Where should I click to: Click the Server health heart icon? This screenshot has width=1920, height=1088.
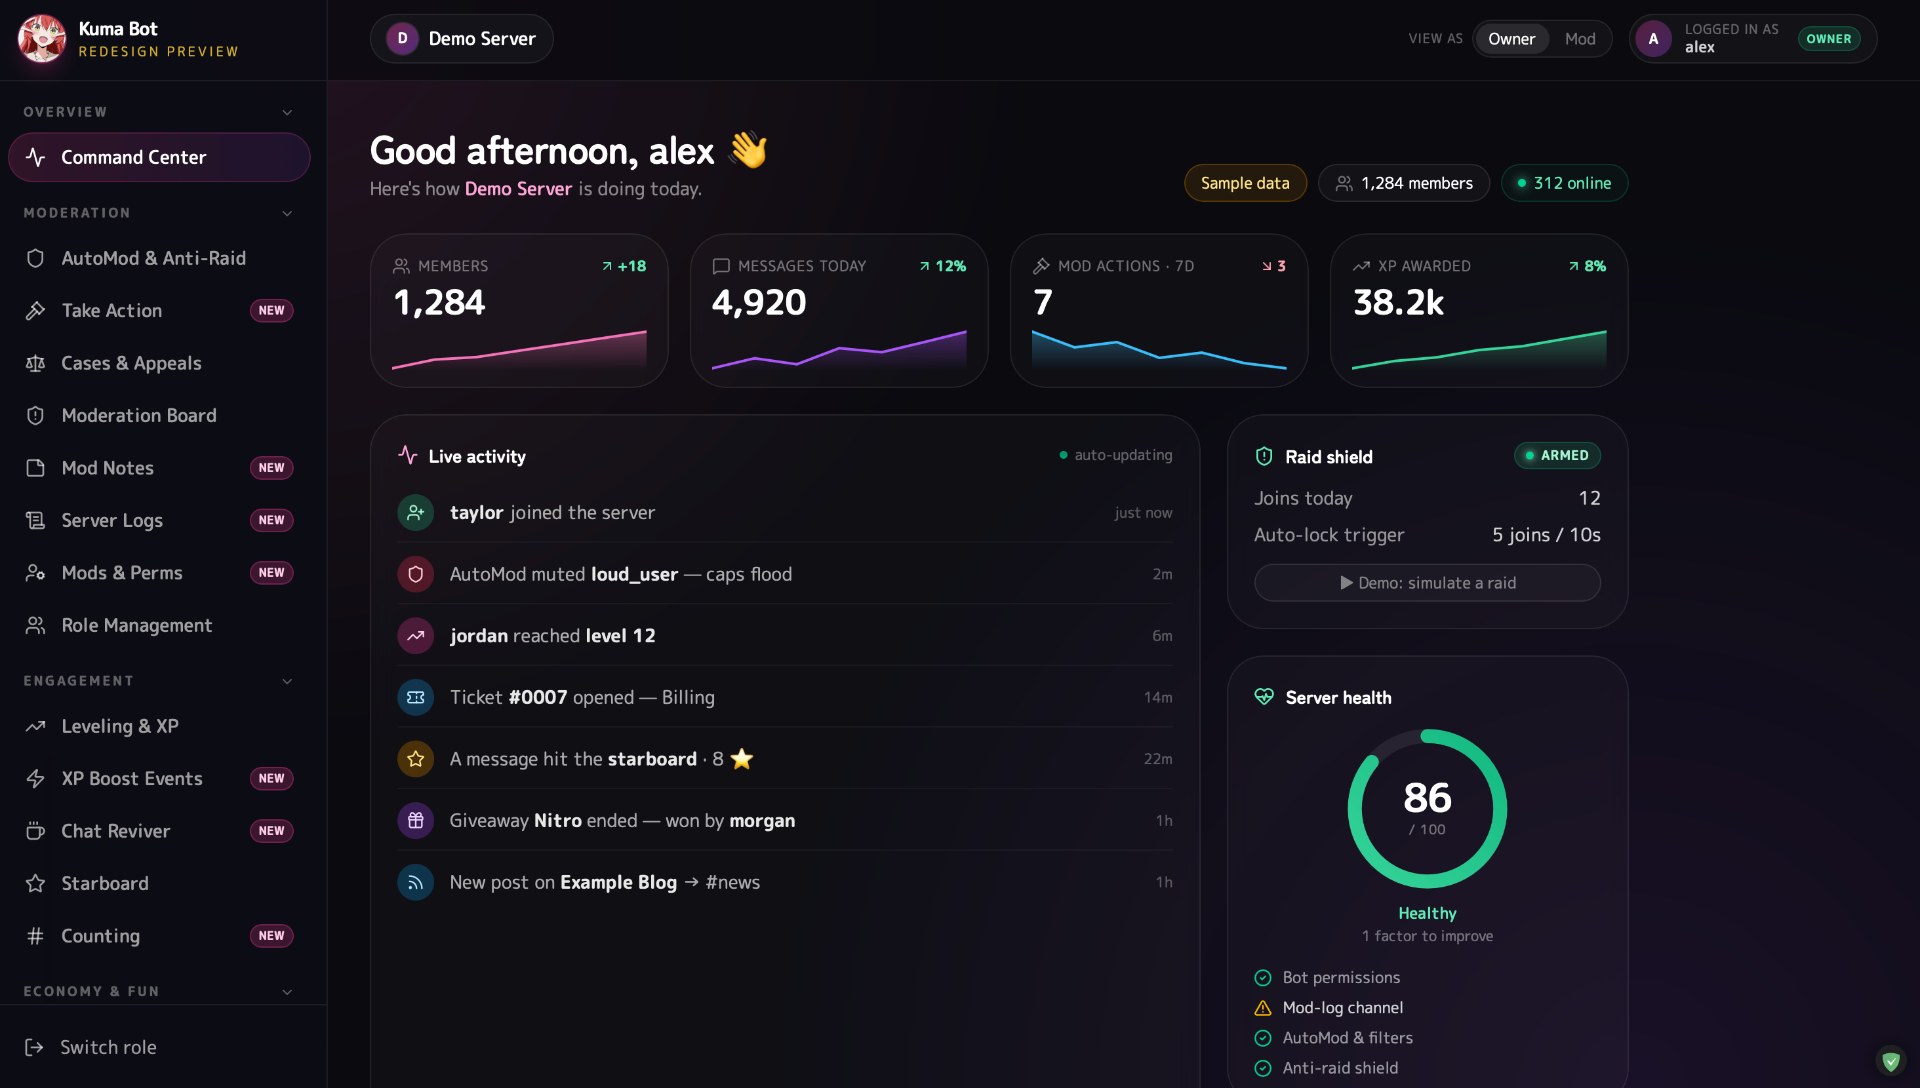tap(1264, 697)
